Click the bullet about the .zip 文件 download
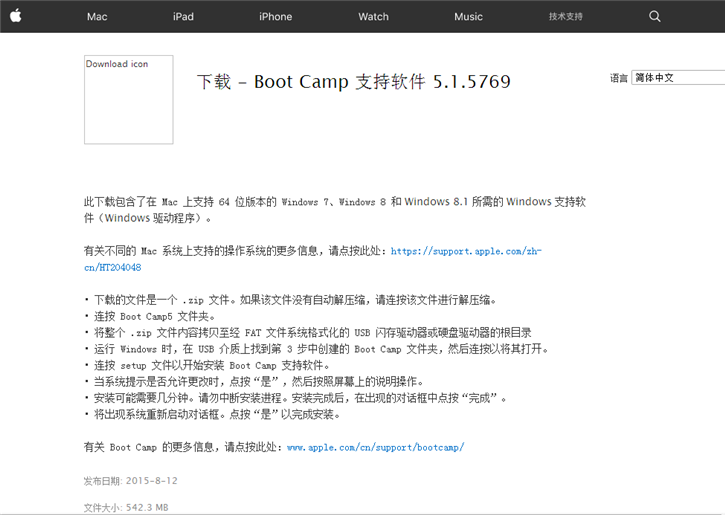The image size is (725, 515). coord(290,300)
